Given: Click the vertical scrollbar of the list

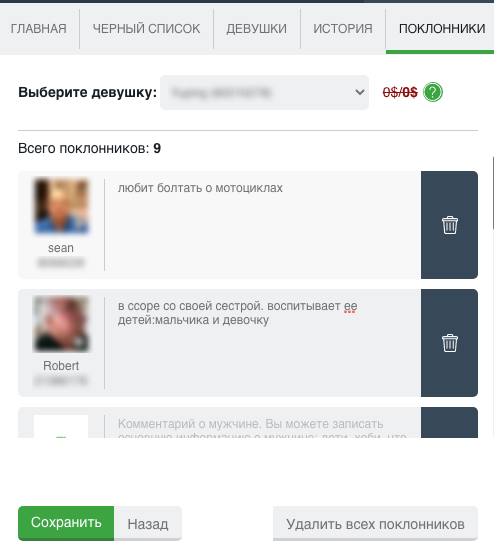Looking at the screenshot, I should [x=493, y=193].
